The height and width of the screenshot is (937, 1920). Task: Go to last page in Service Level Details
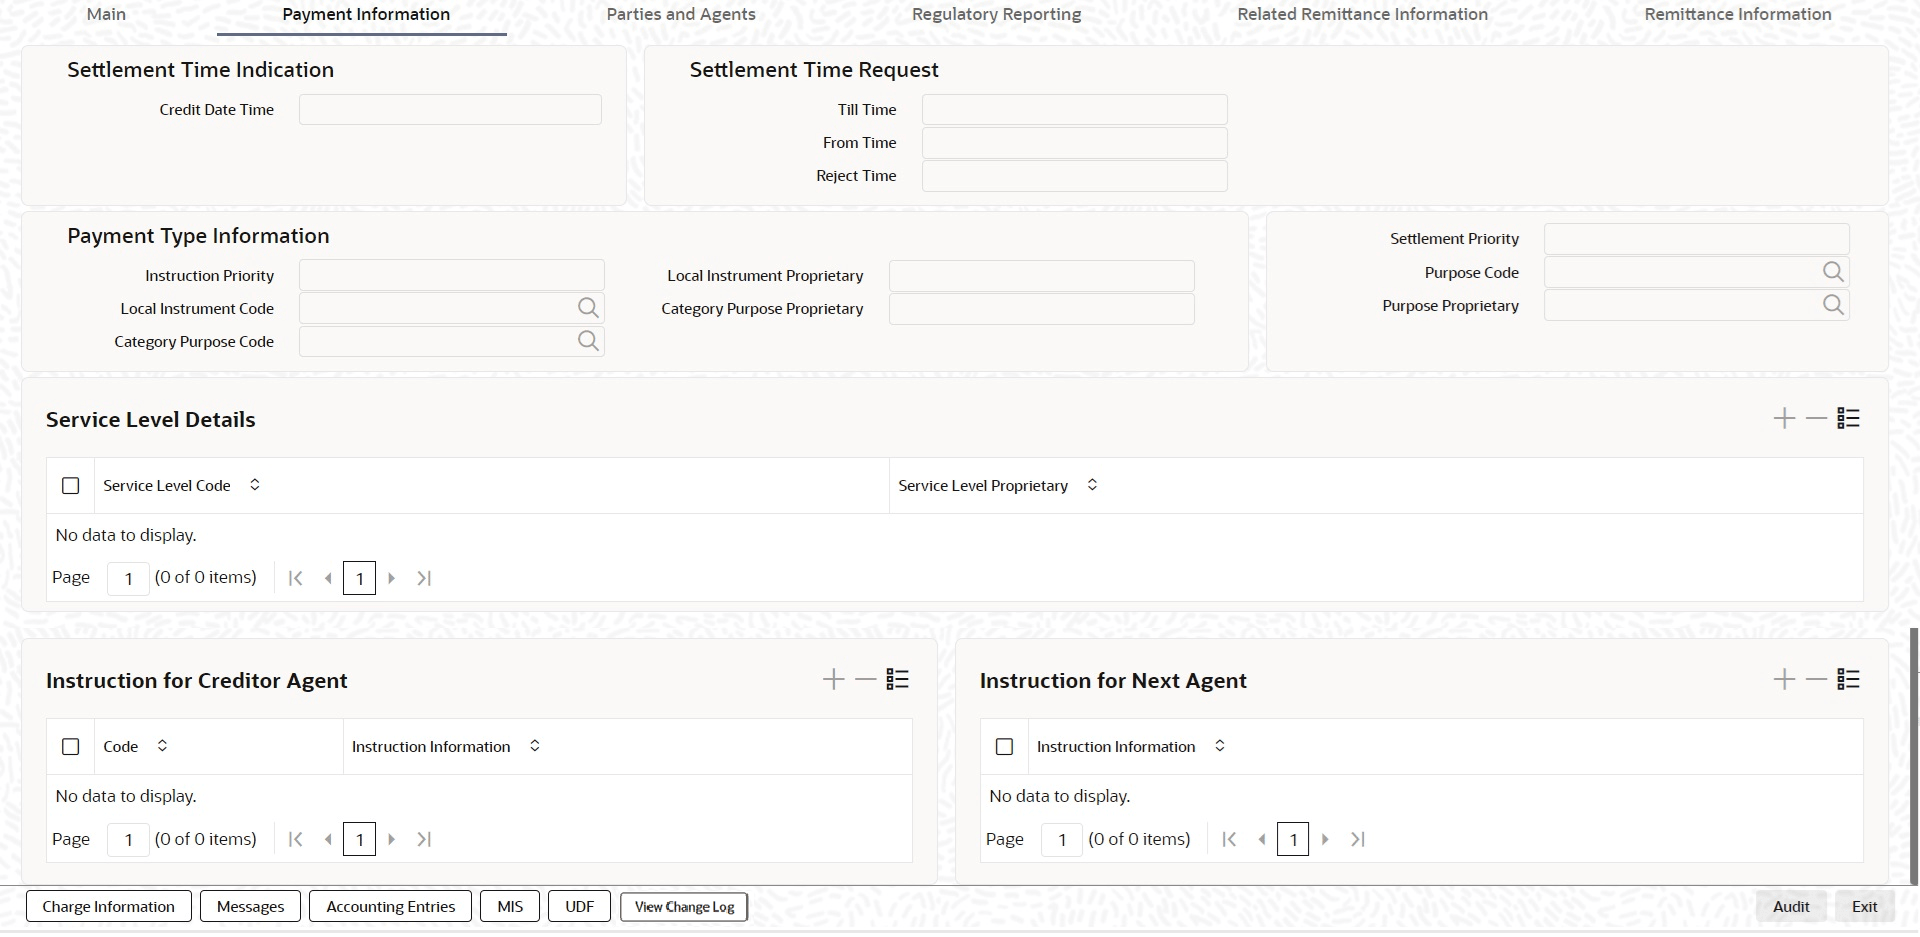pos(424,578)
